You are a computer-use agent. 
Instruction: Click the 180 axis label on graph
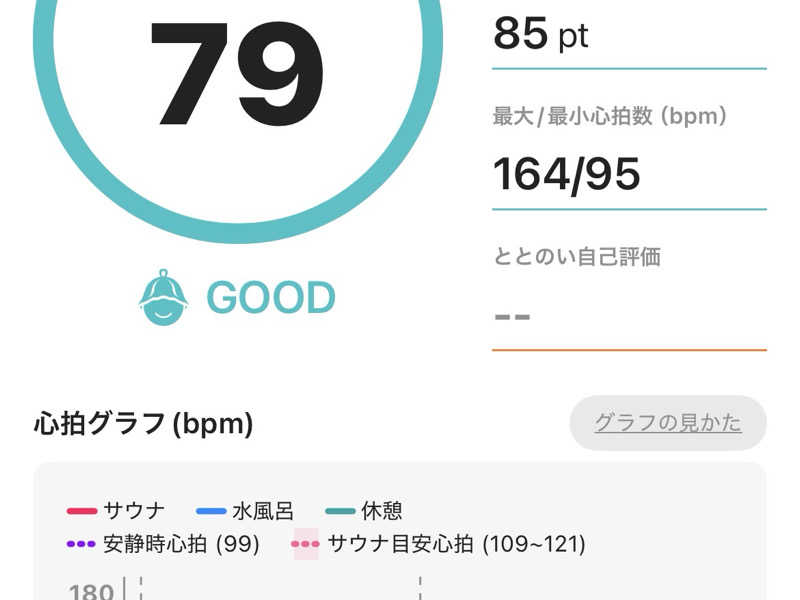click(91, 592)
